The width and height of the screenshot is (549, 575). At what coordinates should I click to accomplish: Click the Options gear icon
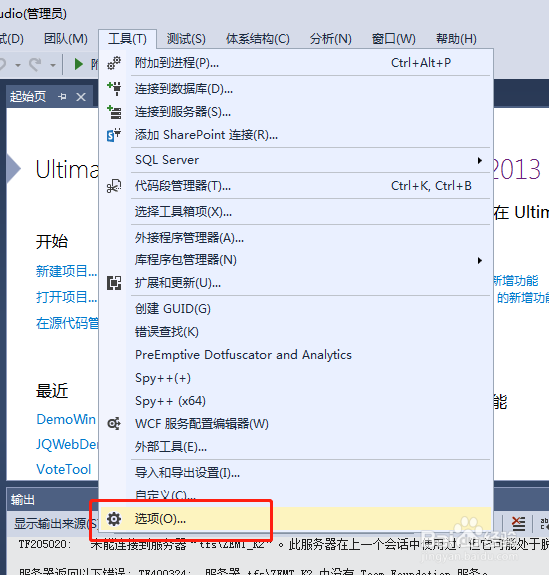(114, 519)
